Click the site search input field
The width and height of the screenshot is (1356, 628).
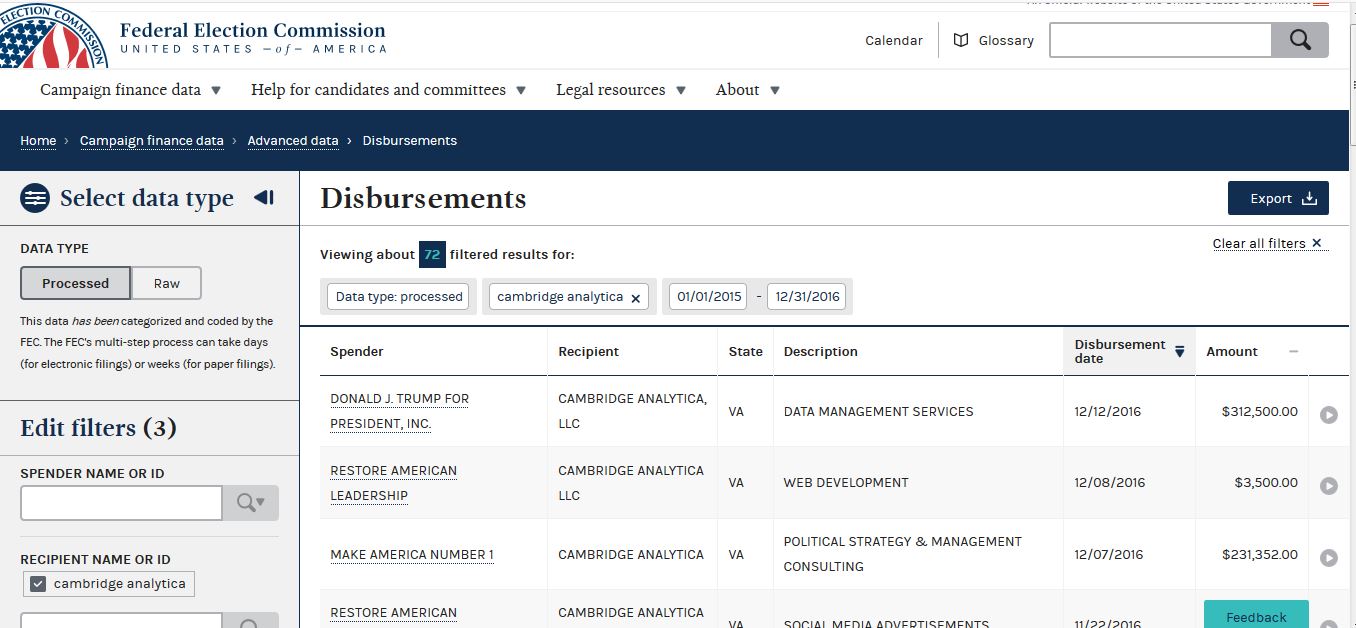1161,40
